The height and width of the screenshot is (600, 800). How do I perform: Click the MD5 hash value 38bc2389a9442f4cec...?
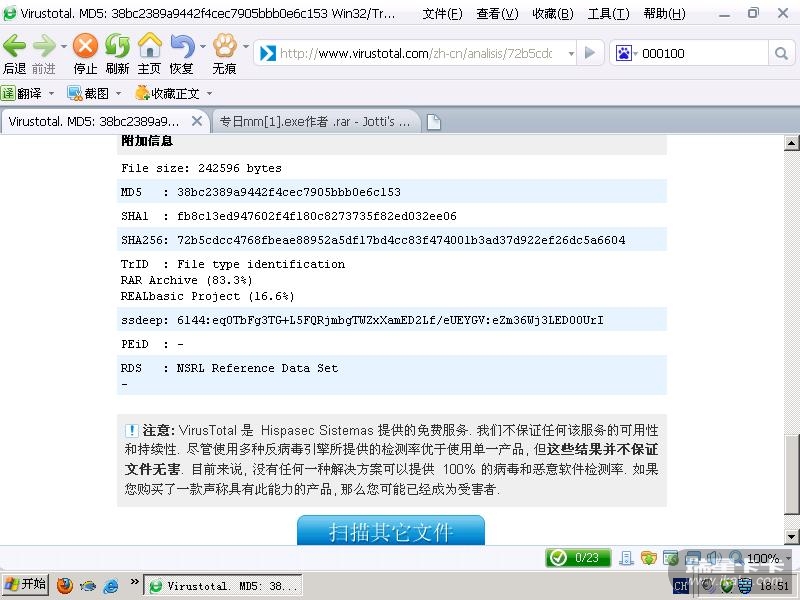(x=289, y=192)
